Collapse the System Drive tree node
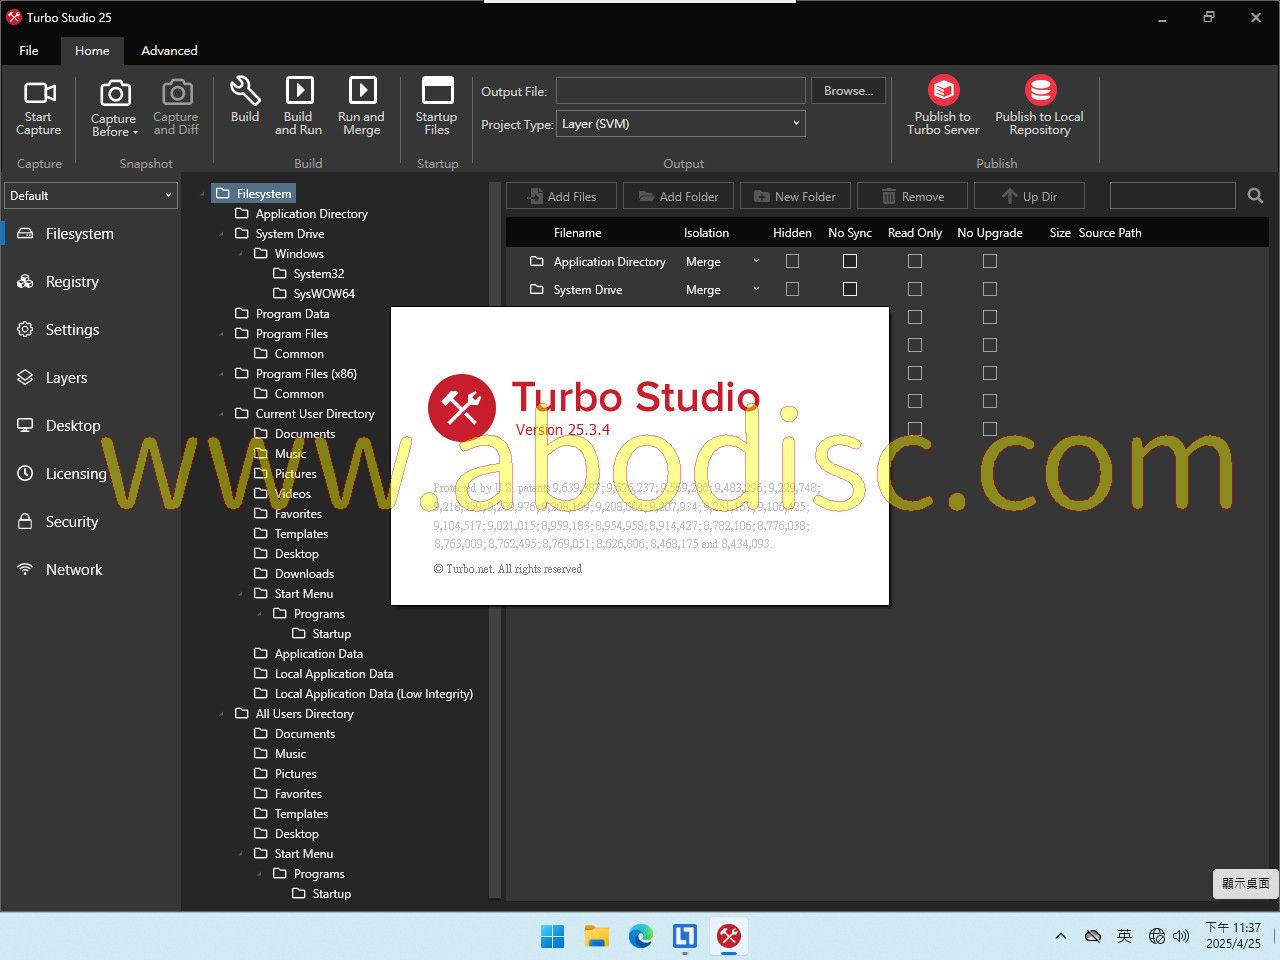Image resolution: width=1280 pixels, height=960 pixels. (x=222, y=234)
